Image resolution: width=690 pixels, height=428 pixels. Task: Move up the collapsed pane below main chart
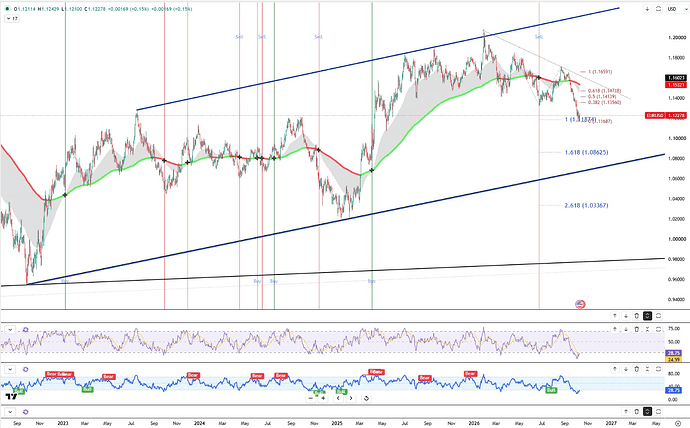pyautogui.click(x=615, y=316)
